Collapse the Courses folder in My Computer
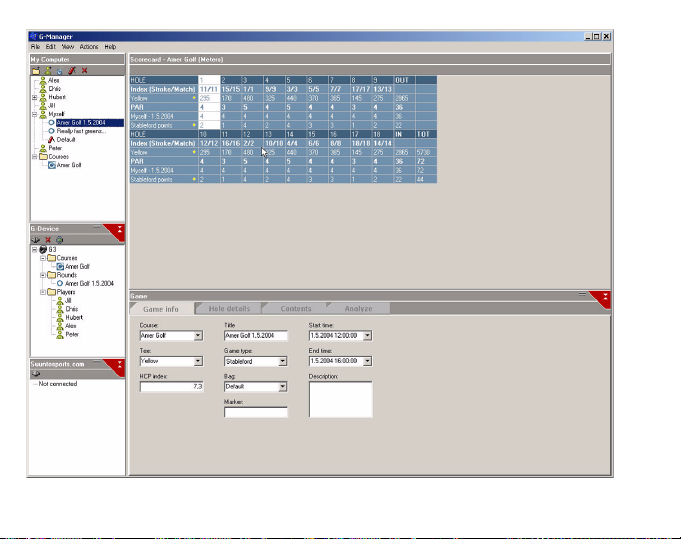The width and height of the screenshot is (681, 539). point(35,156)
